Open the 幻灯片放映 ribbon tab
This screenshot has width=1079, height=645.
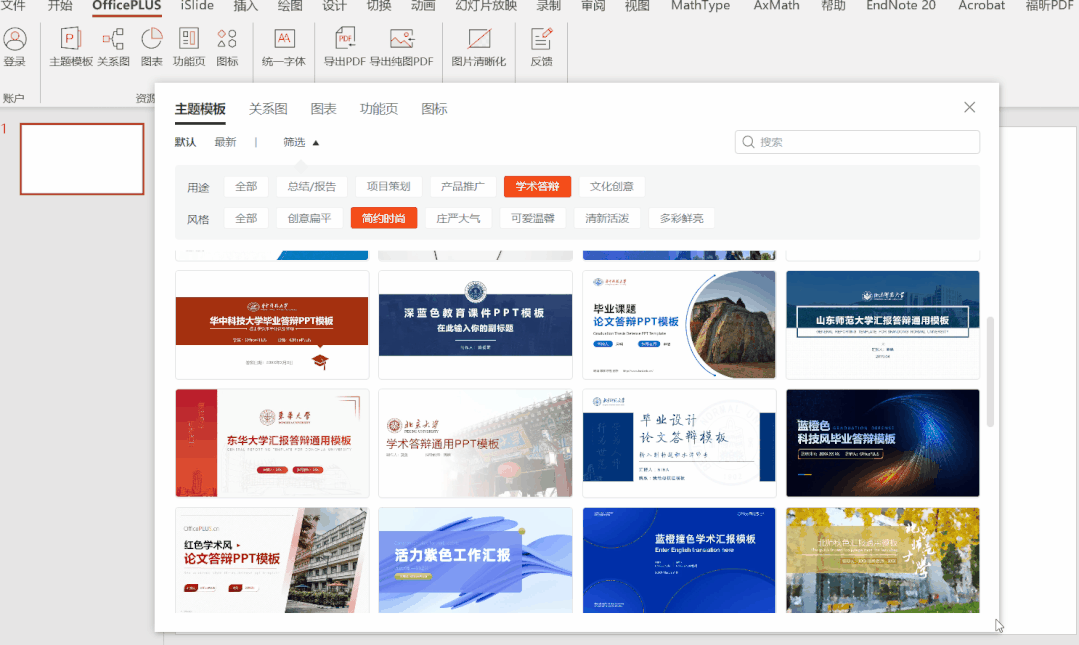(486, 6)
